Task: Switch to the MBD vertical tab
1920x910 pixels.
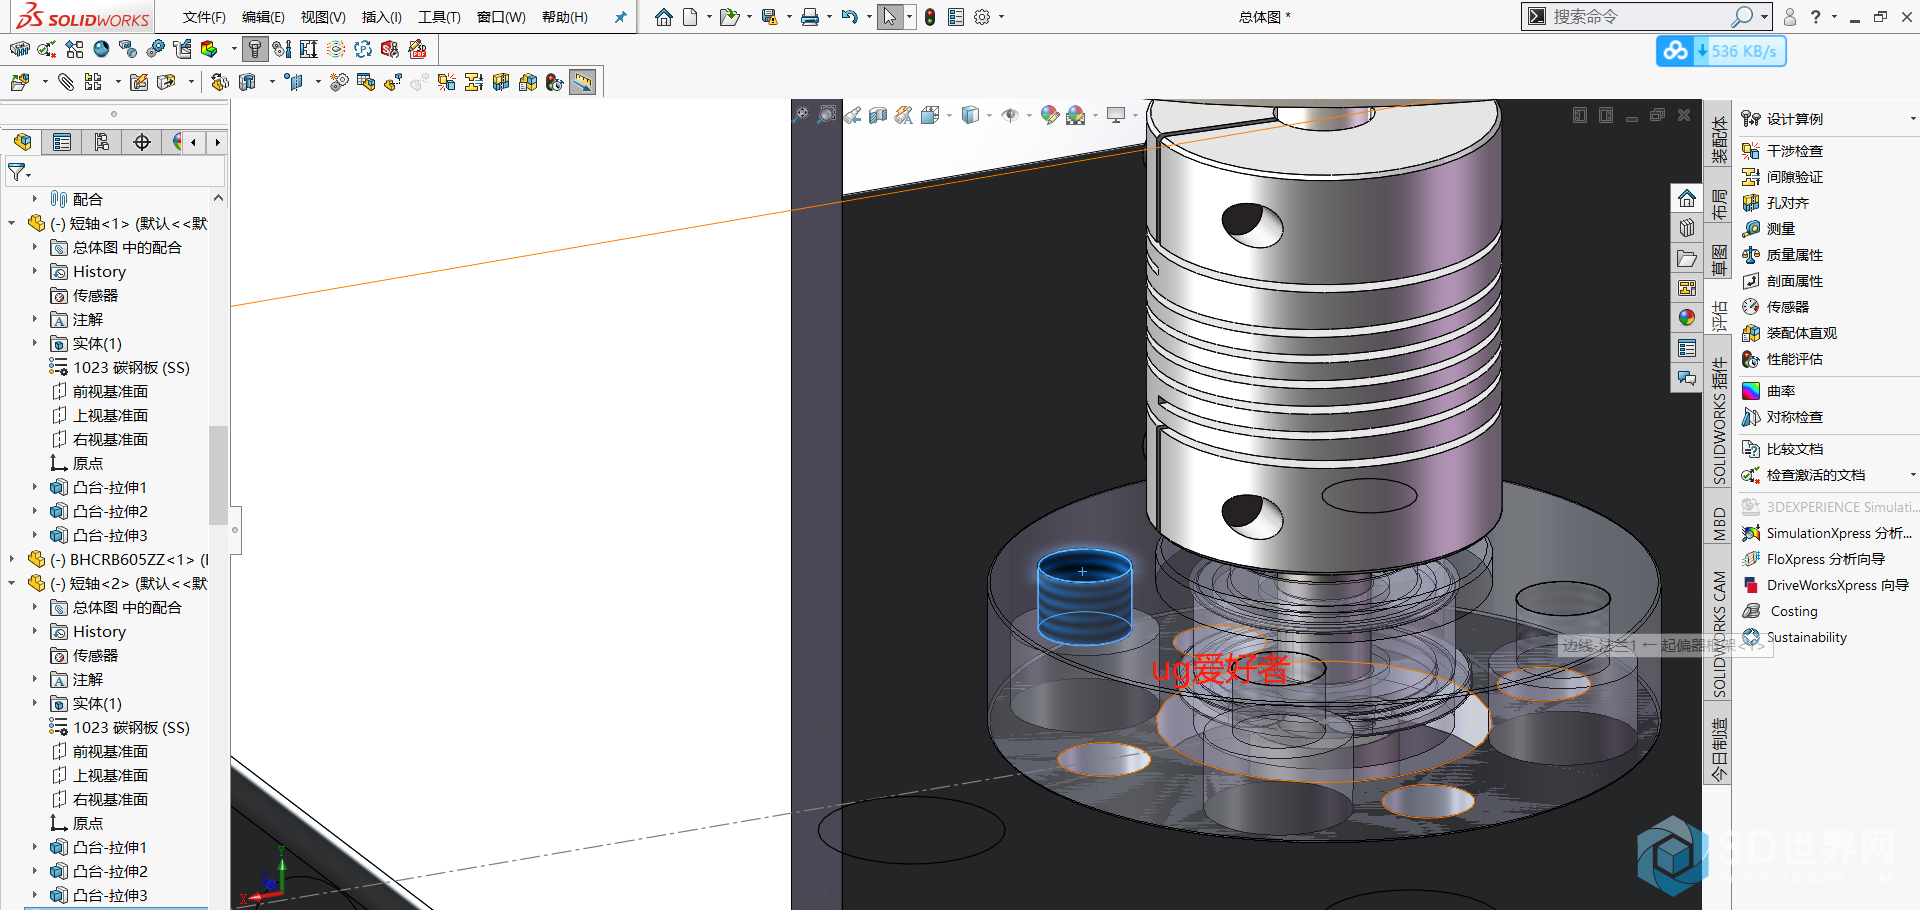Action: click(x=1718, y=524)
